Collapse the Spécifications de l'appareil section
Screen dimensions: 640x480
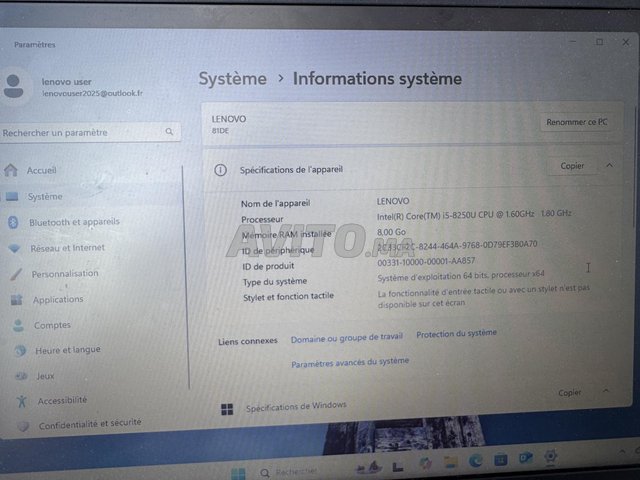pyautogui.click(x=610, y=166)
